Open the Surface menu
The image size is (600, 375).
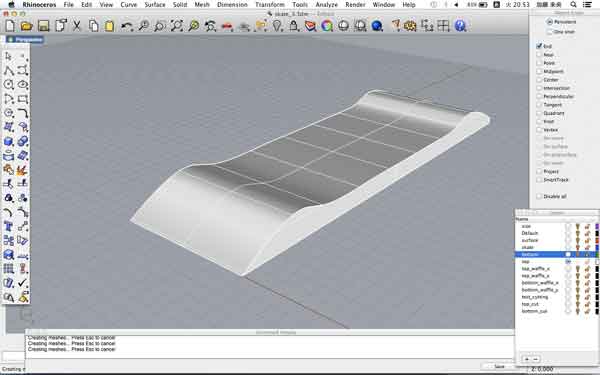pos(155,5)
